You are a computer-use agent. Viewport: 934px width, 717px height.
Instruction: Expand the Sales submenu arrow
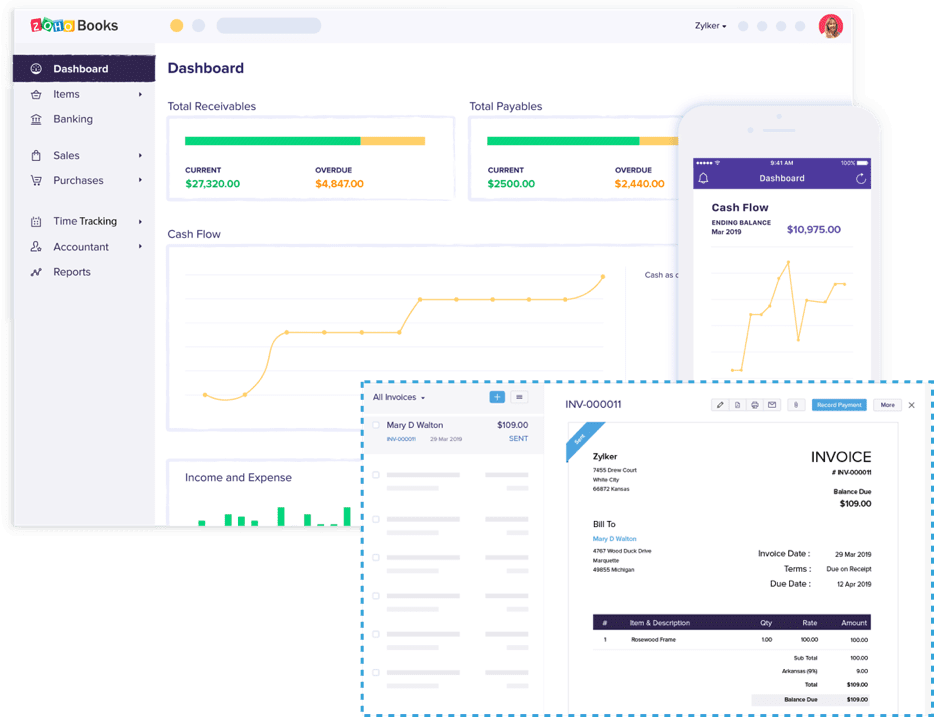[x=141, y=155]
